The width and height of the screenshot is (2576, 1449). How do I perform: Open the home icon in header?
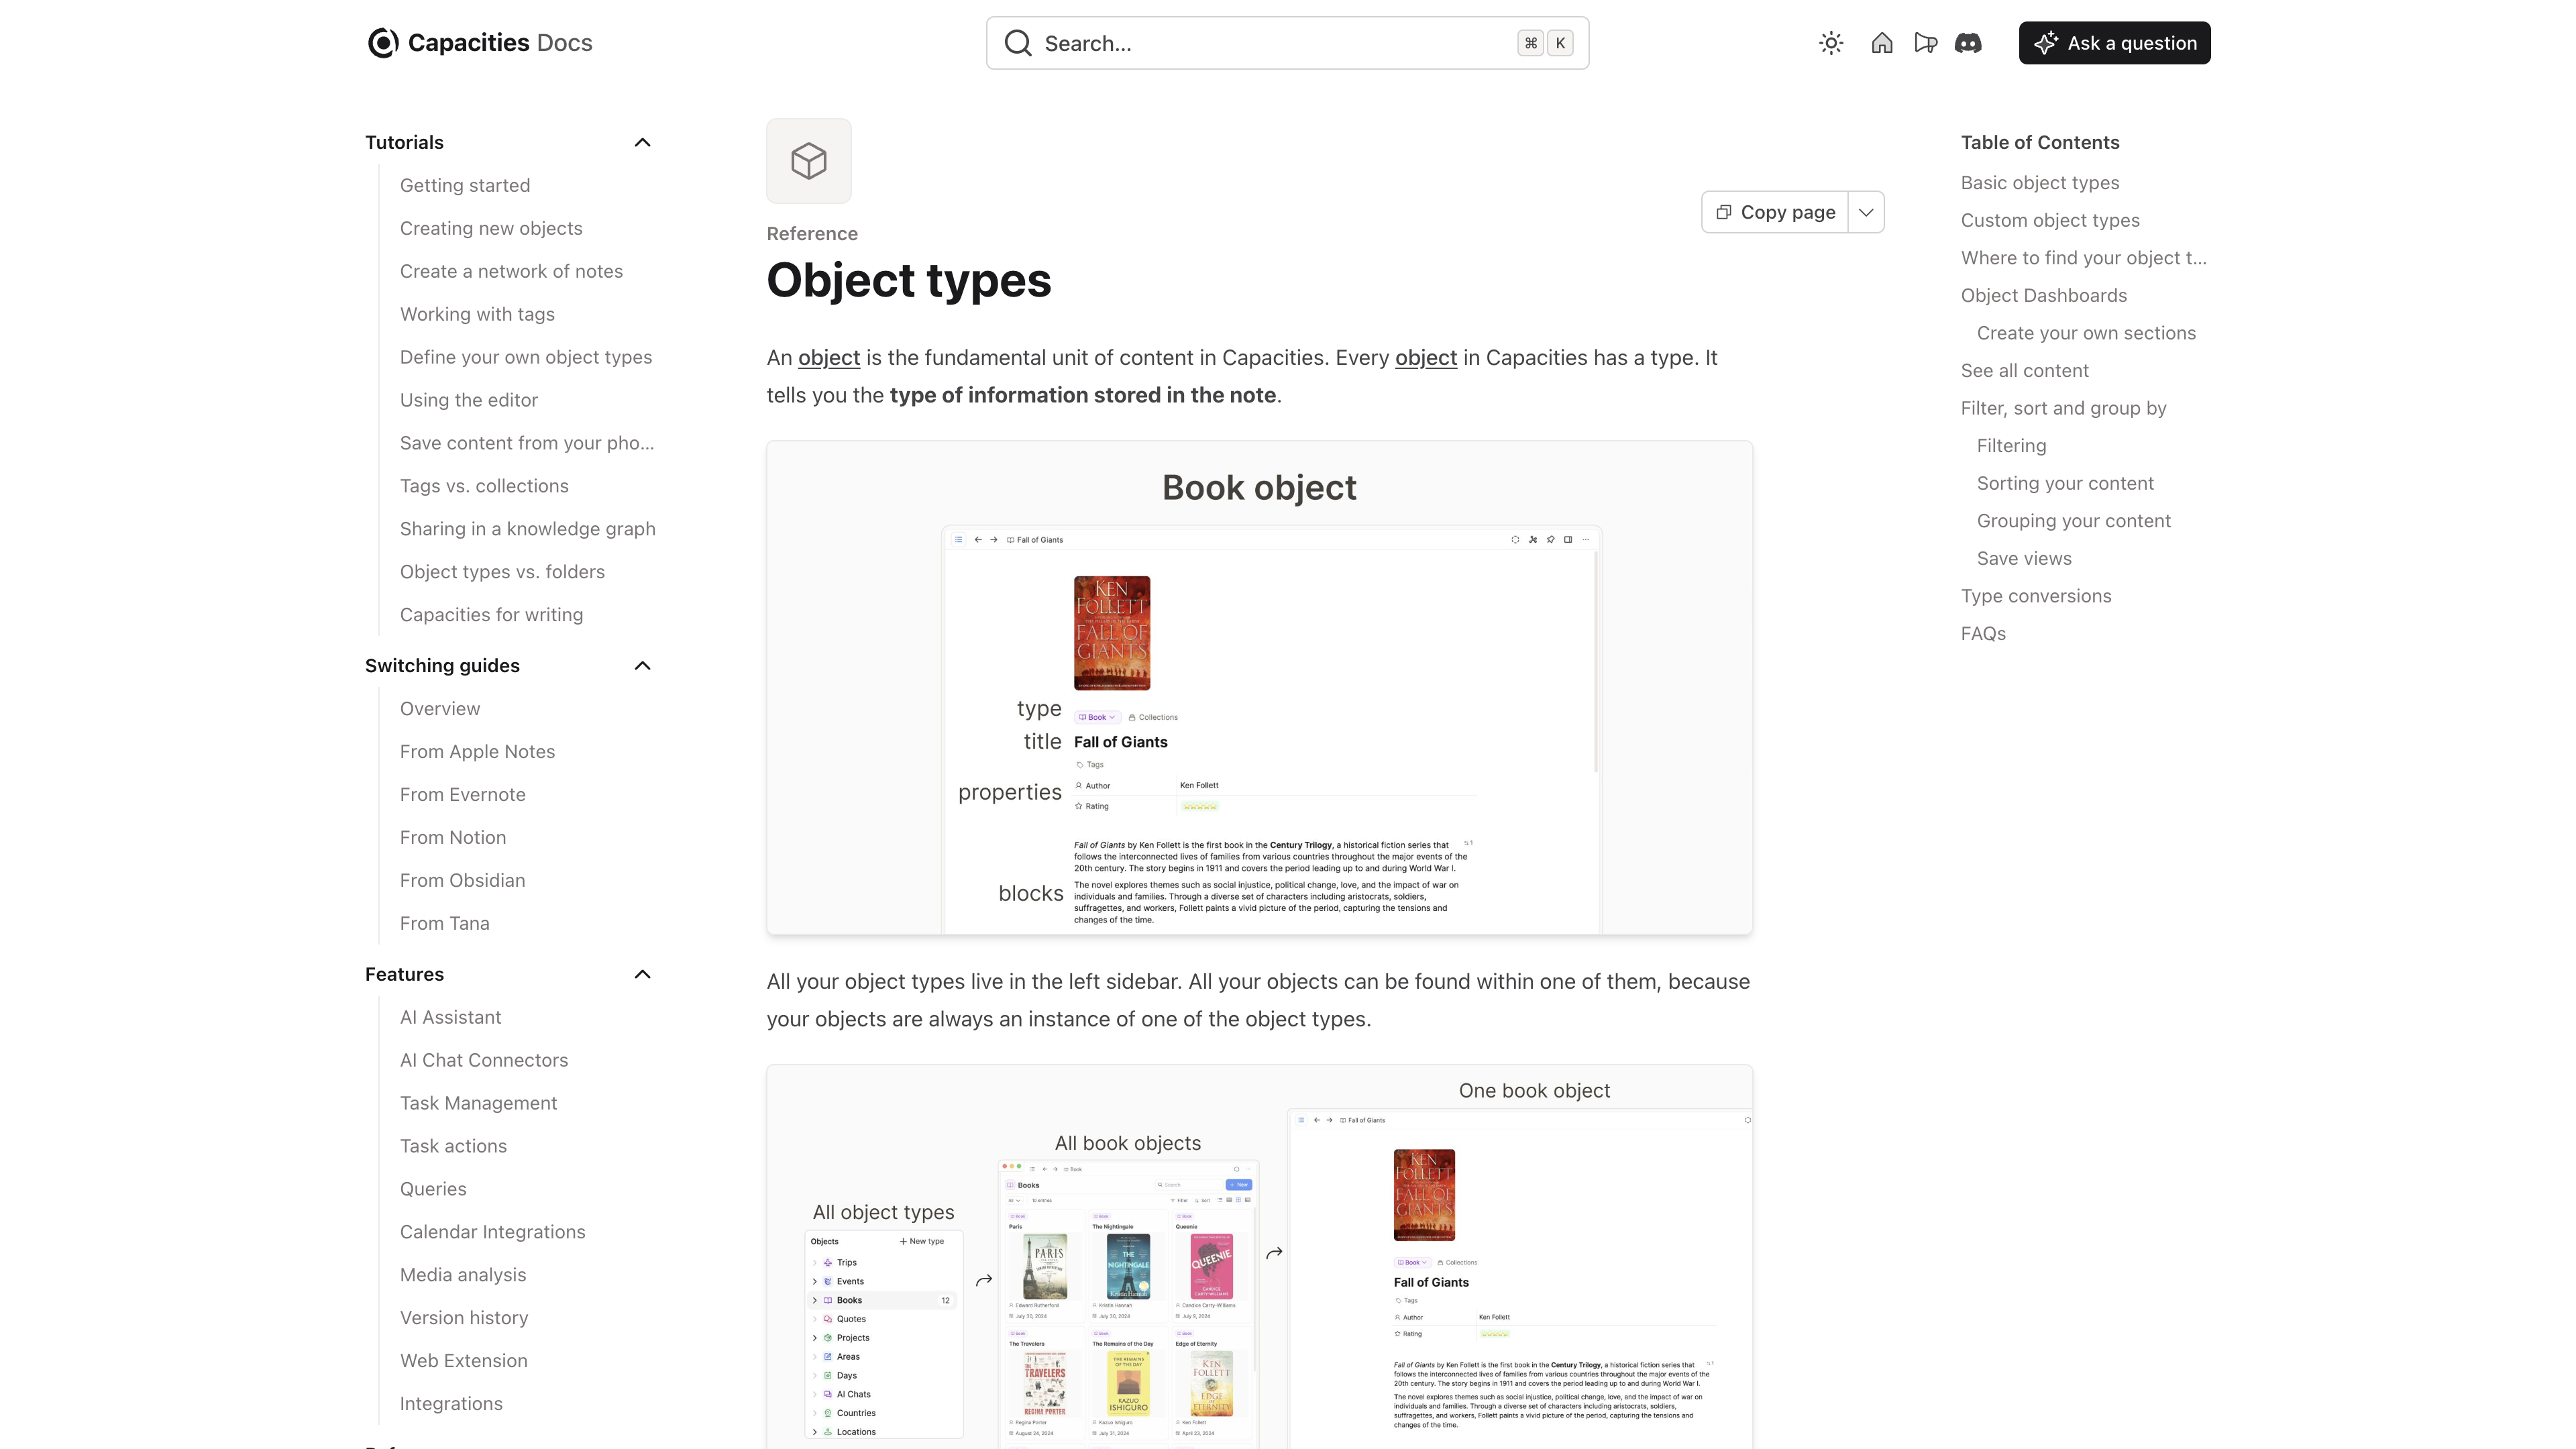(x=1882, y=43)
